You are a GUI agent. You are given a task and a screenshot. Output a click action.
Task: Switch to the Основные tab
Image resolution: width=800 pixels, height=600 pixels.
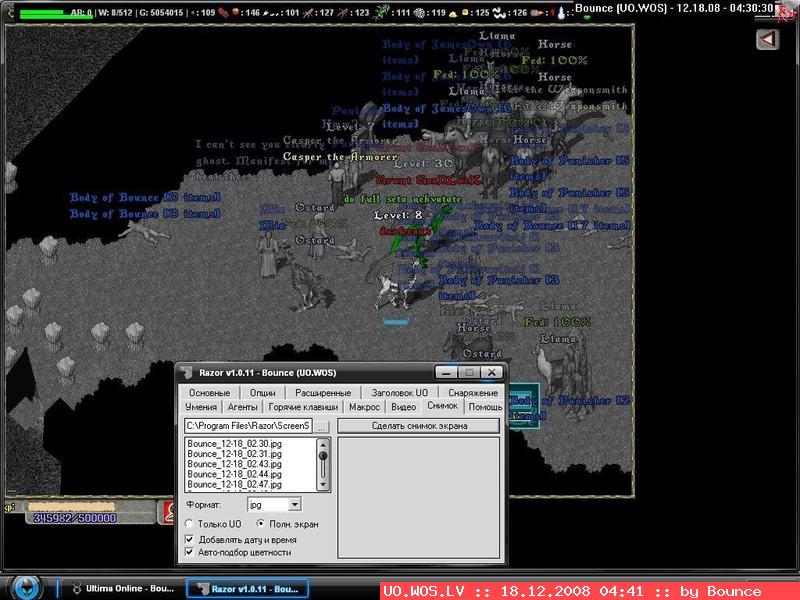pyautogui.click(x=209, y=393)
